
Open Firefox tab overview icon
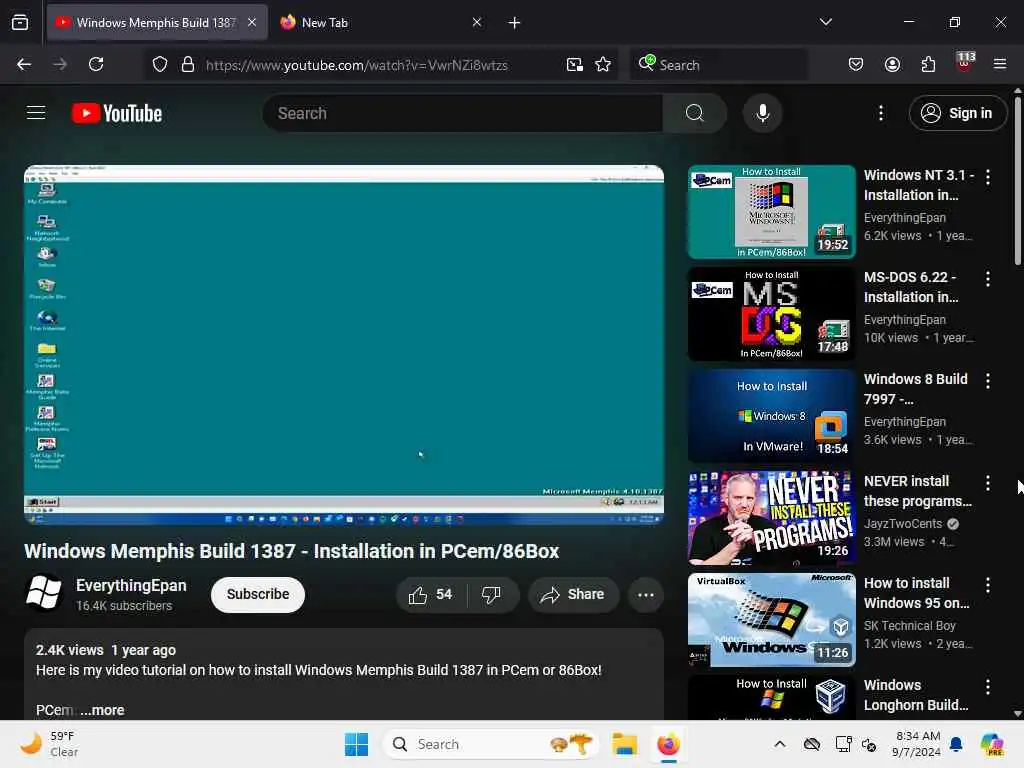20,22
